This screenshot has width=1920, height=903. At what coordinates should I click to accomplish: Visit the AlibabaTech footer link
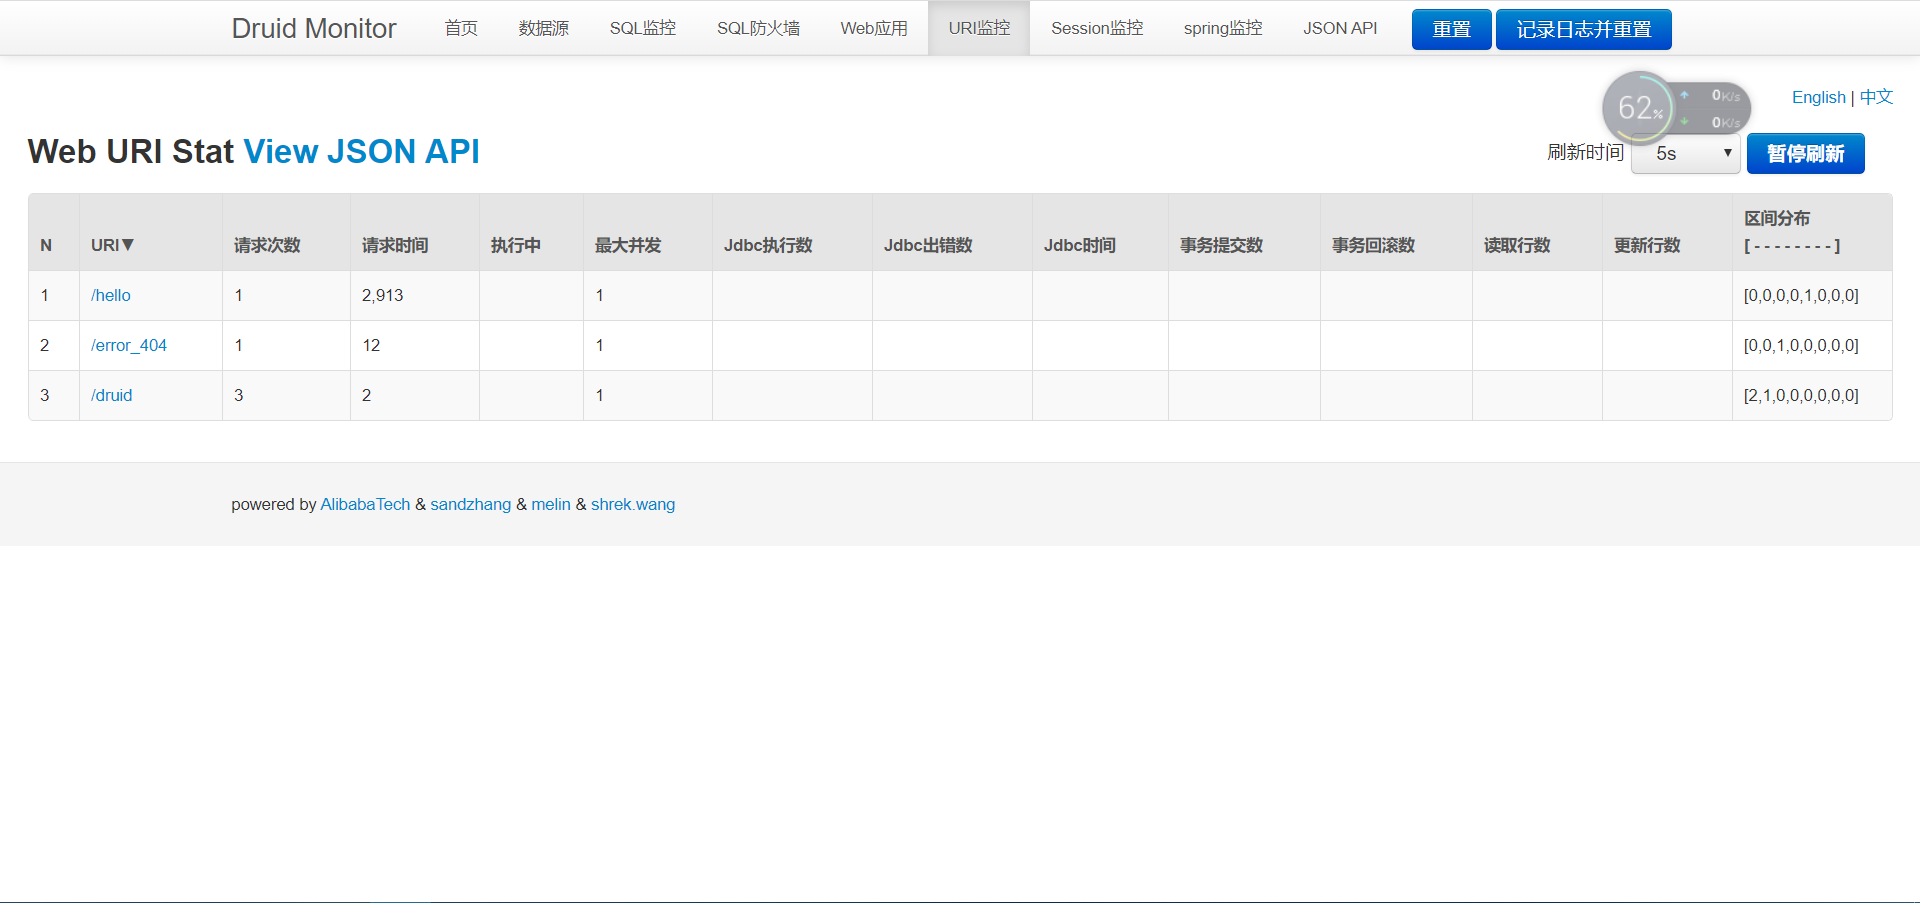(365, 504)
